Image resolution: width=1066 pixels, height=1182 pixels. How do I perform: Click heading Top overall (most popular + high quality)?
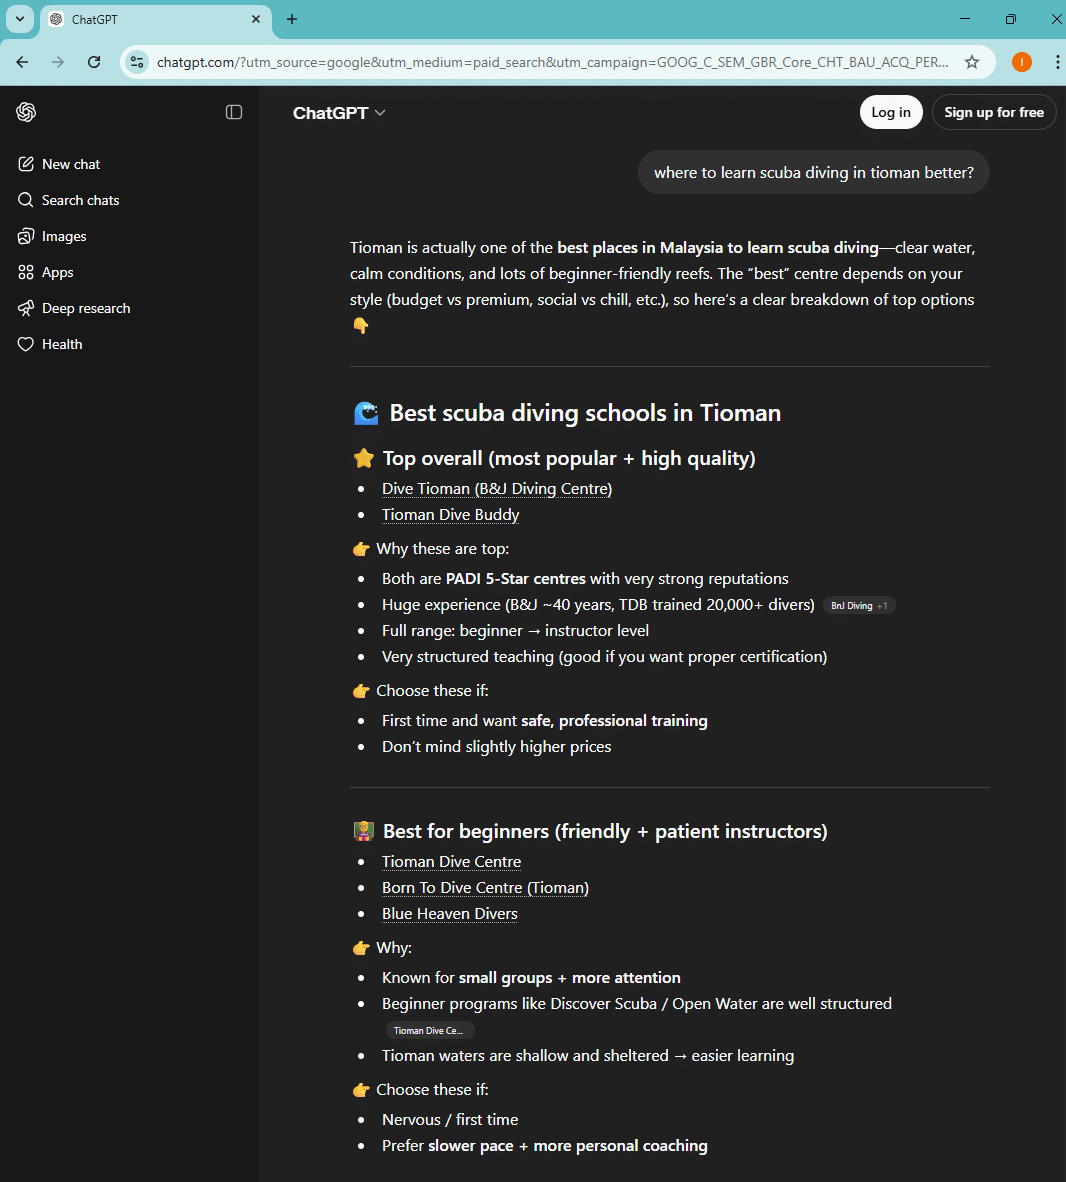click(x=568, y=458)
